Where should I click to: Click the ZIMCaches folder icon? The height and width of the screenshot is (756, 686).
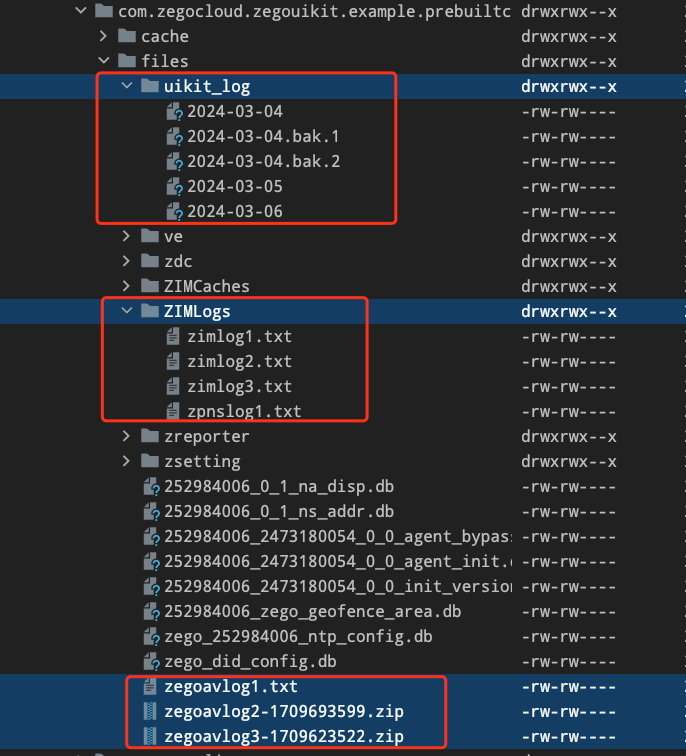150,286
